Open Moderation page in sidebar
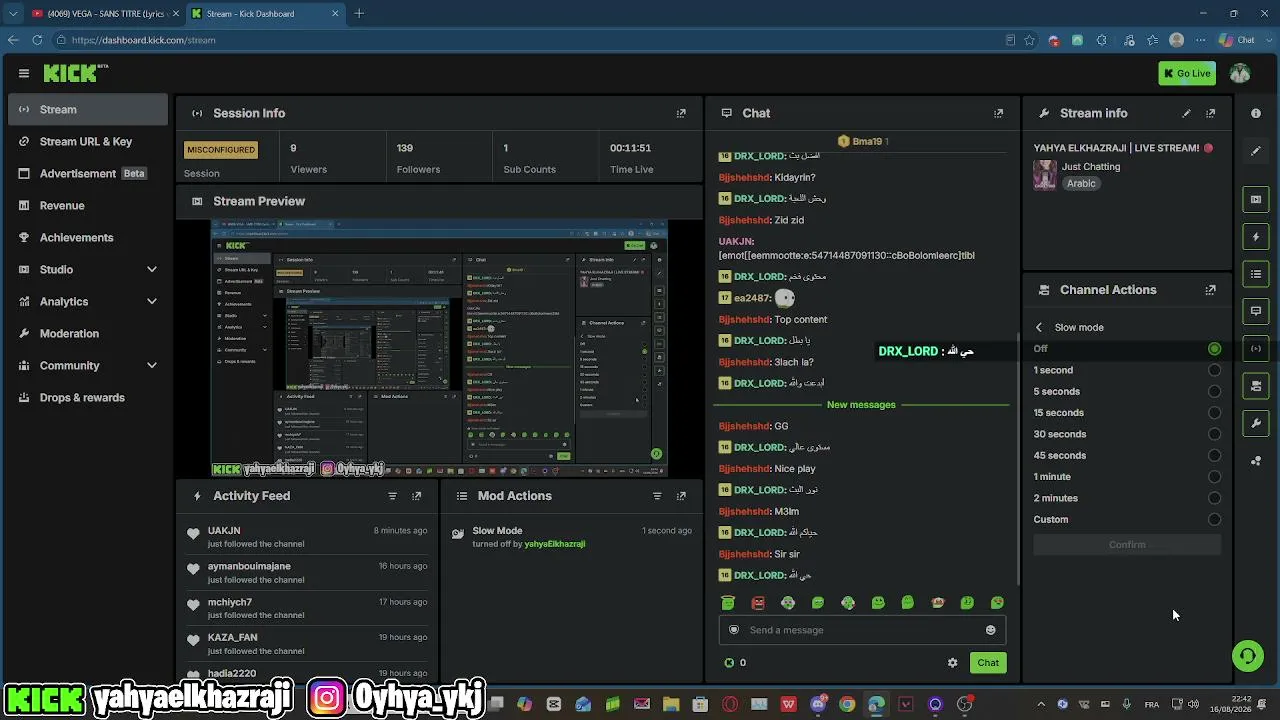1280x720 pixels. (x=88, y=333)
